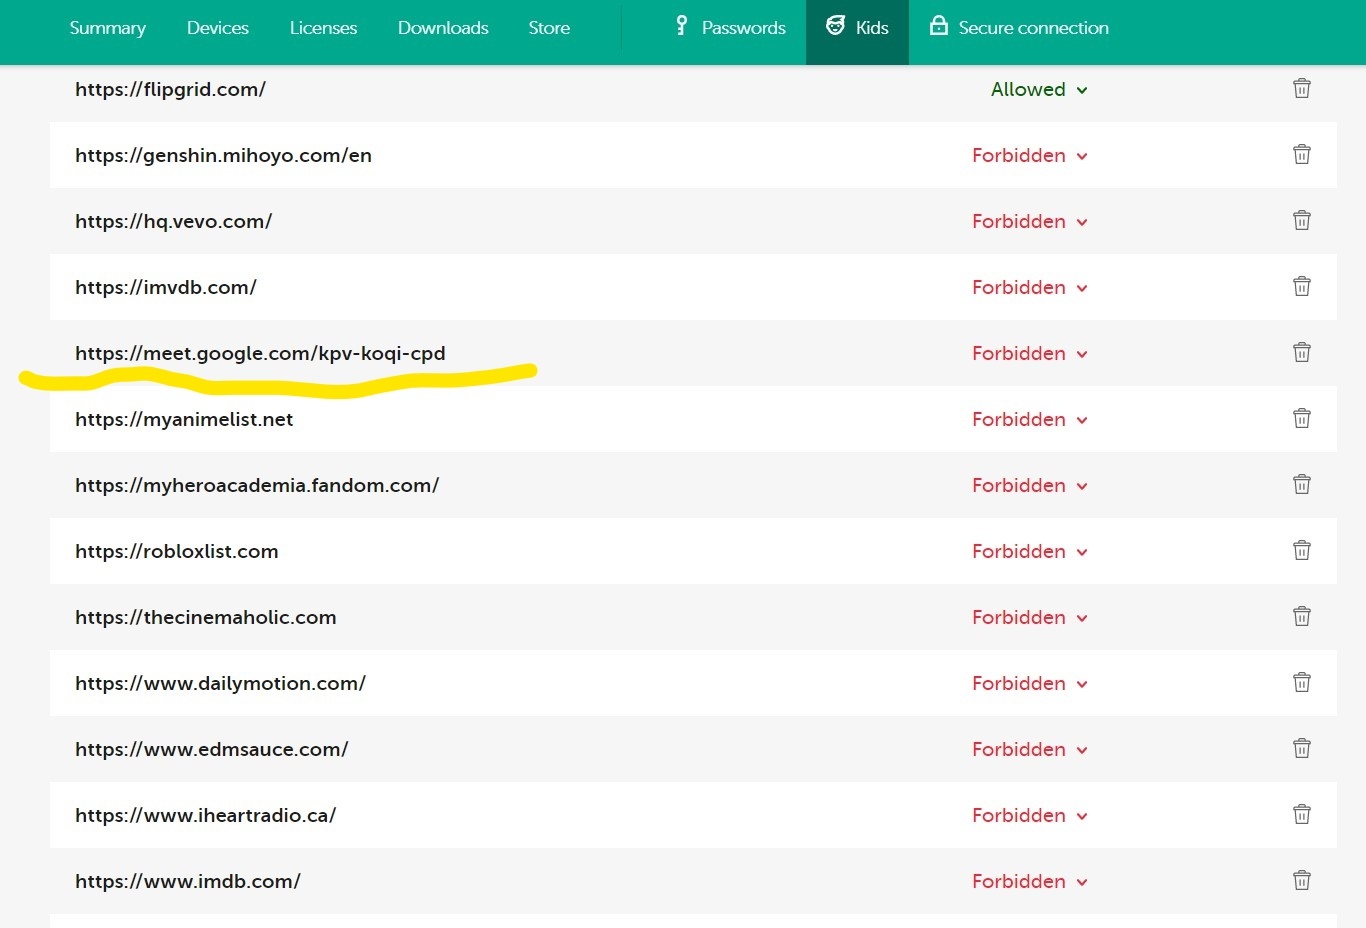Select the https://thecinemaholic.com URL text
This screenshot has height=928, width=1366.
click(206, 617)
